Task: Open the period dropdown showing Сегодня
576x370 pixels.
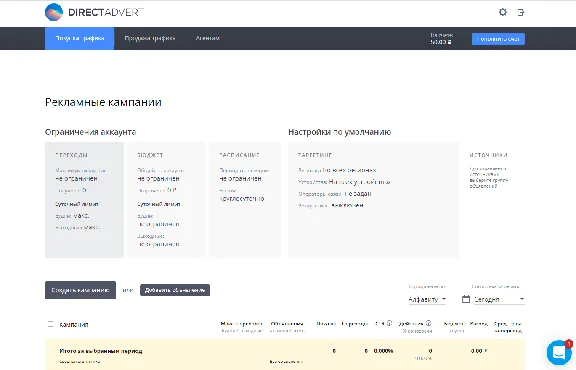Action: click(x=498, y=299)
